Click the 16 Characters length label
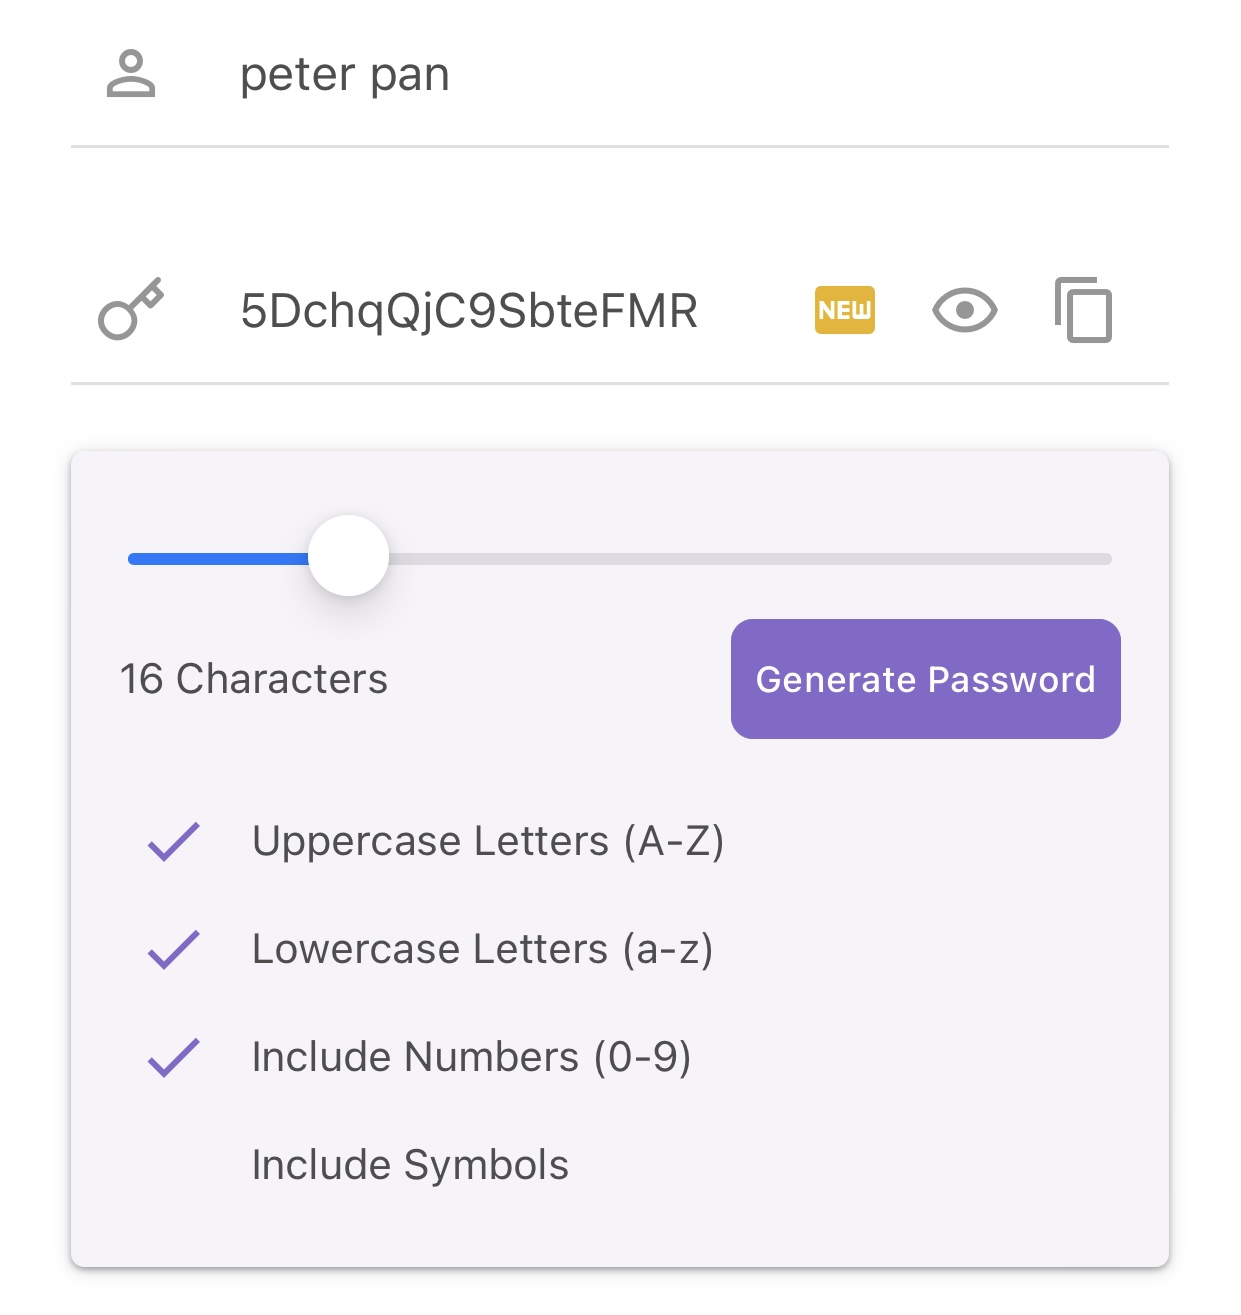The image size is (1241, 1315). (x=254, y=679)
